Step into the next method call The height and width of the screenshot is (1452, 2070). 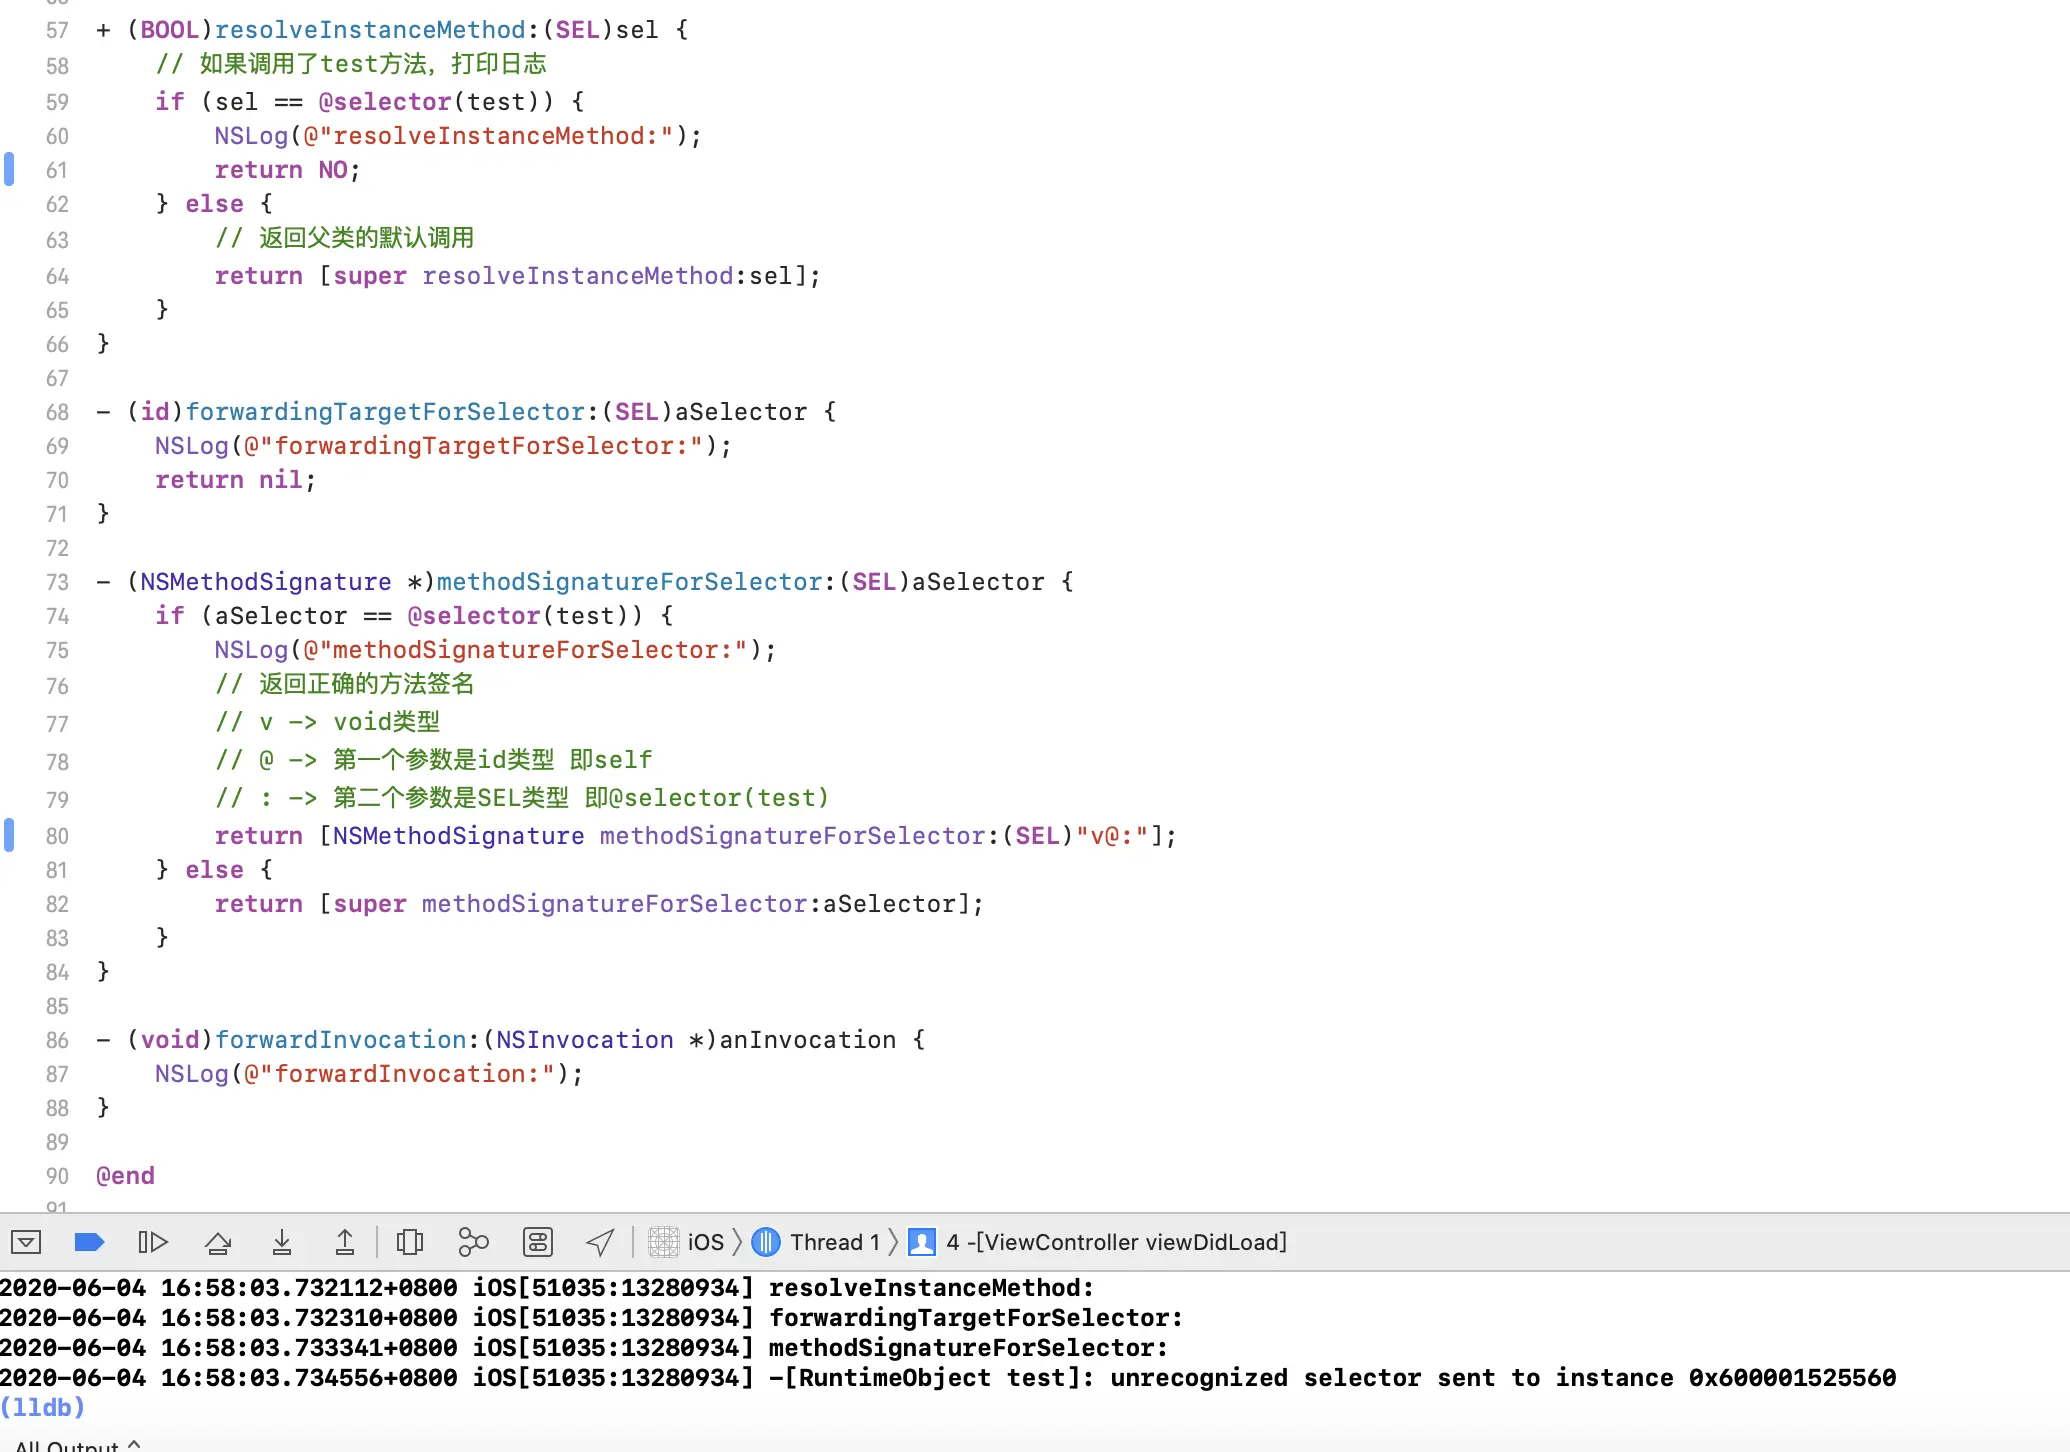click(x=283, y=1242)
